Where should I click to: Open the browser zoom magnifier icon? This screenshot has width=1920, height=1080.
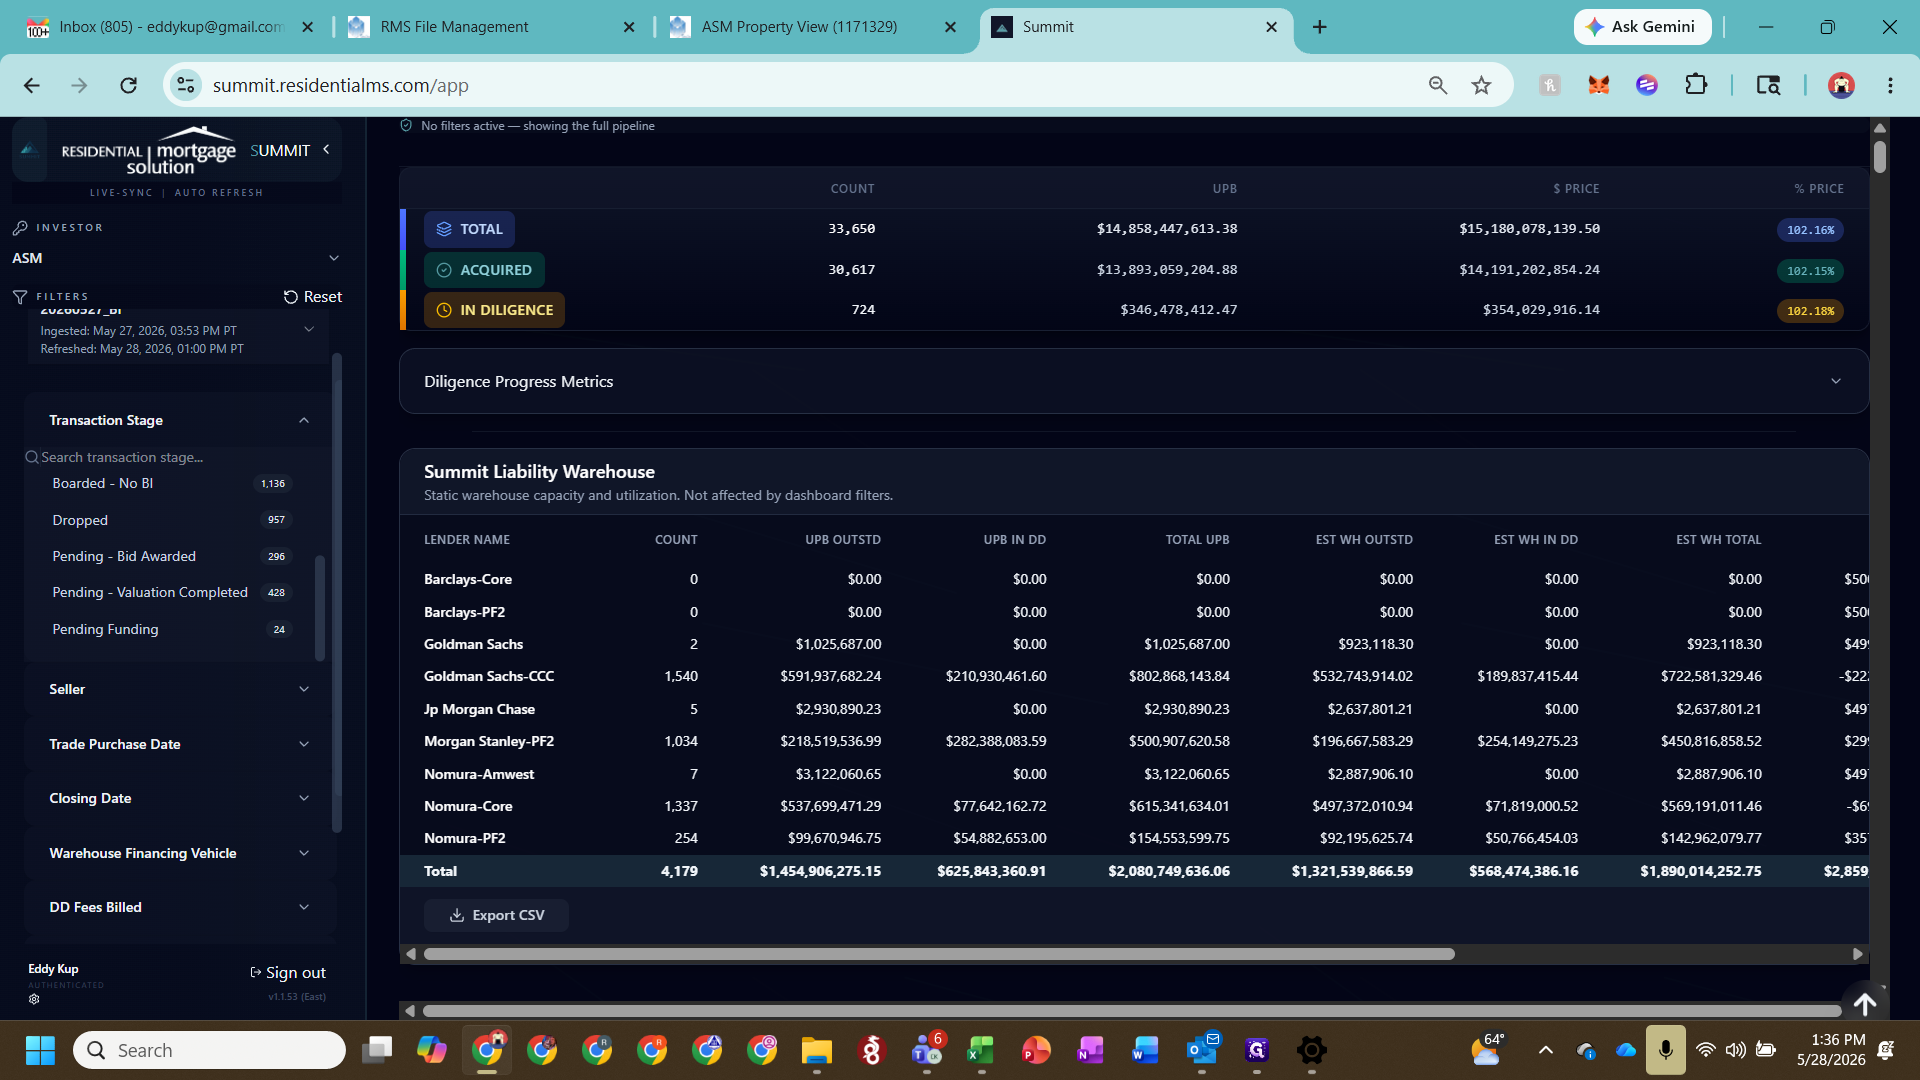[x=1438, y=85]
